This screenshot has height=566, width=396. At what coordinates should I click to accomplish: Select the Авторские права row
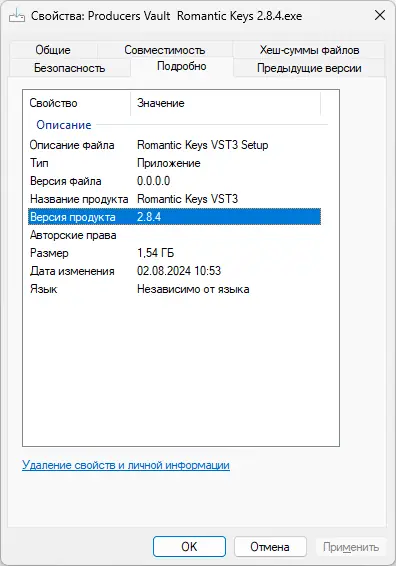click(x=174, y=235)
